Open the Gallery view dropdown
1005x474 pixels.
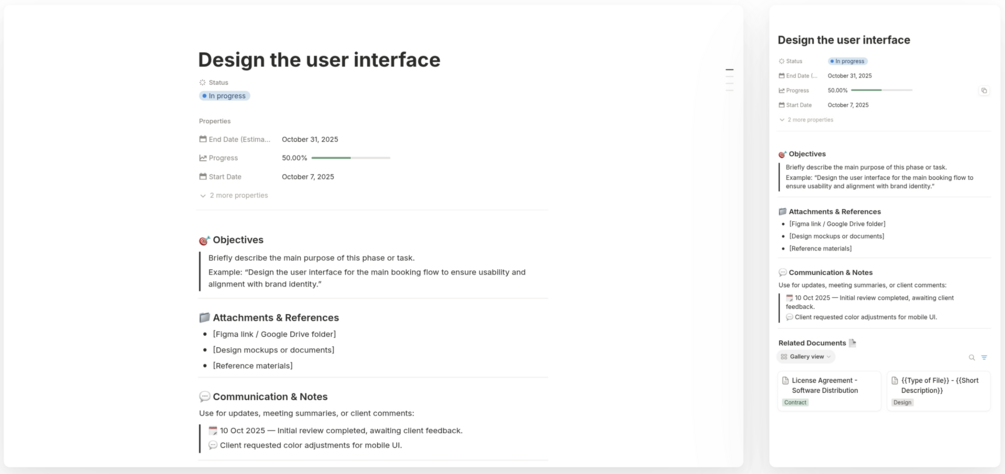tap(806, 357)
